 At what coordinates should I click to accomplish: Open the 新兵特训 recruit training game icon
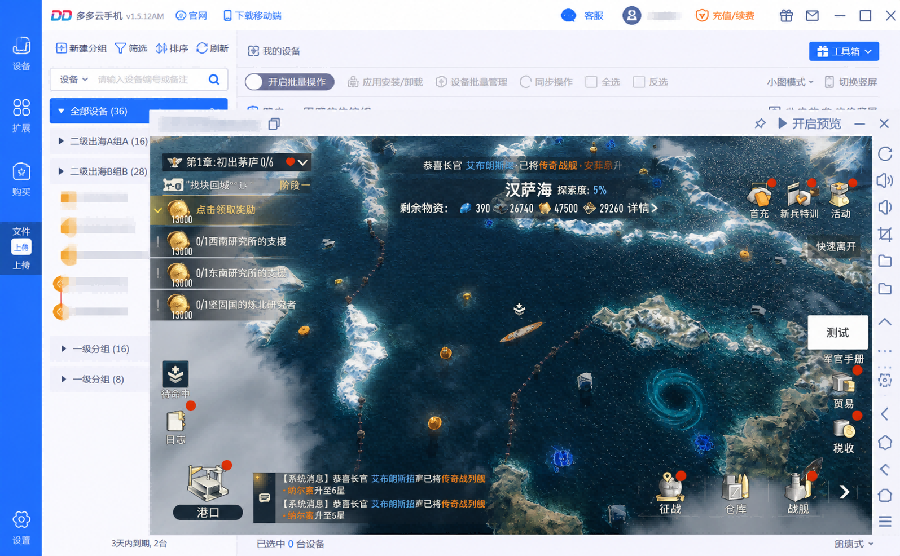[x=799, y=200]
